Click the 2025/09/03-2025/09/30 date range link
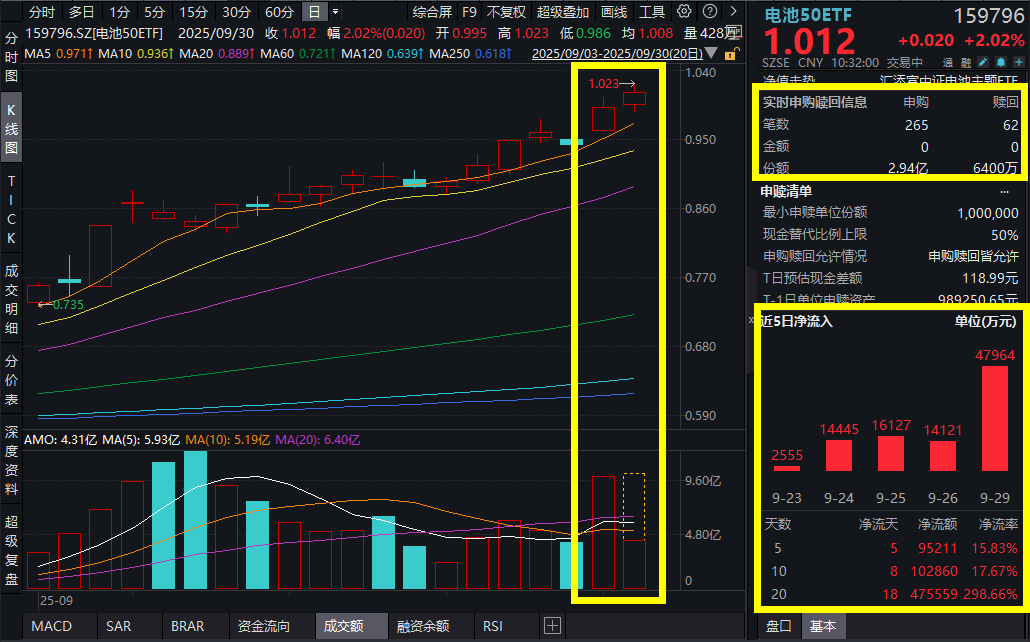1030x642 pixels. pyautogui.click(x=614, y=51)
